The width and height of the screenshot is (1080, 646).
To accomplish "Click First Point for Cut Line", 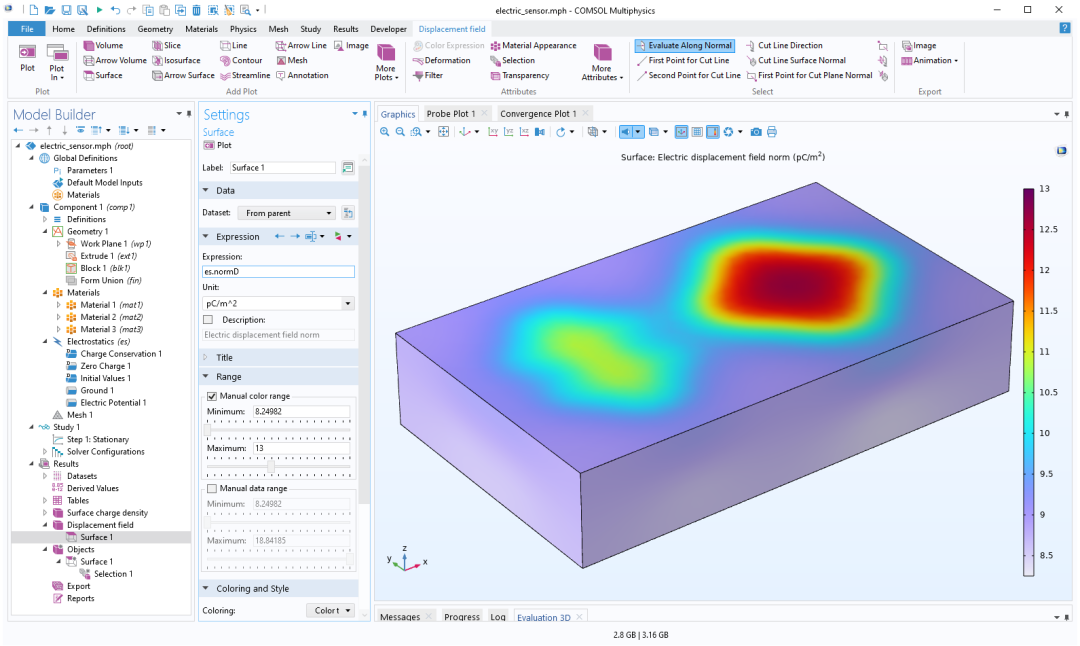I will 683,61.
